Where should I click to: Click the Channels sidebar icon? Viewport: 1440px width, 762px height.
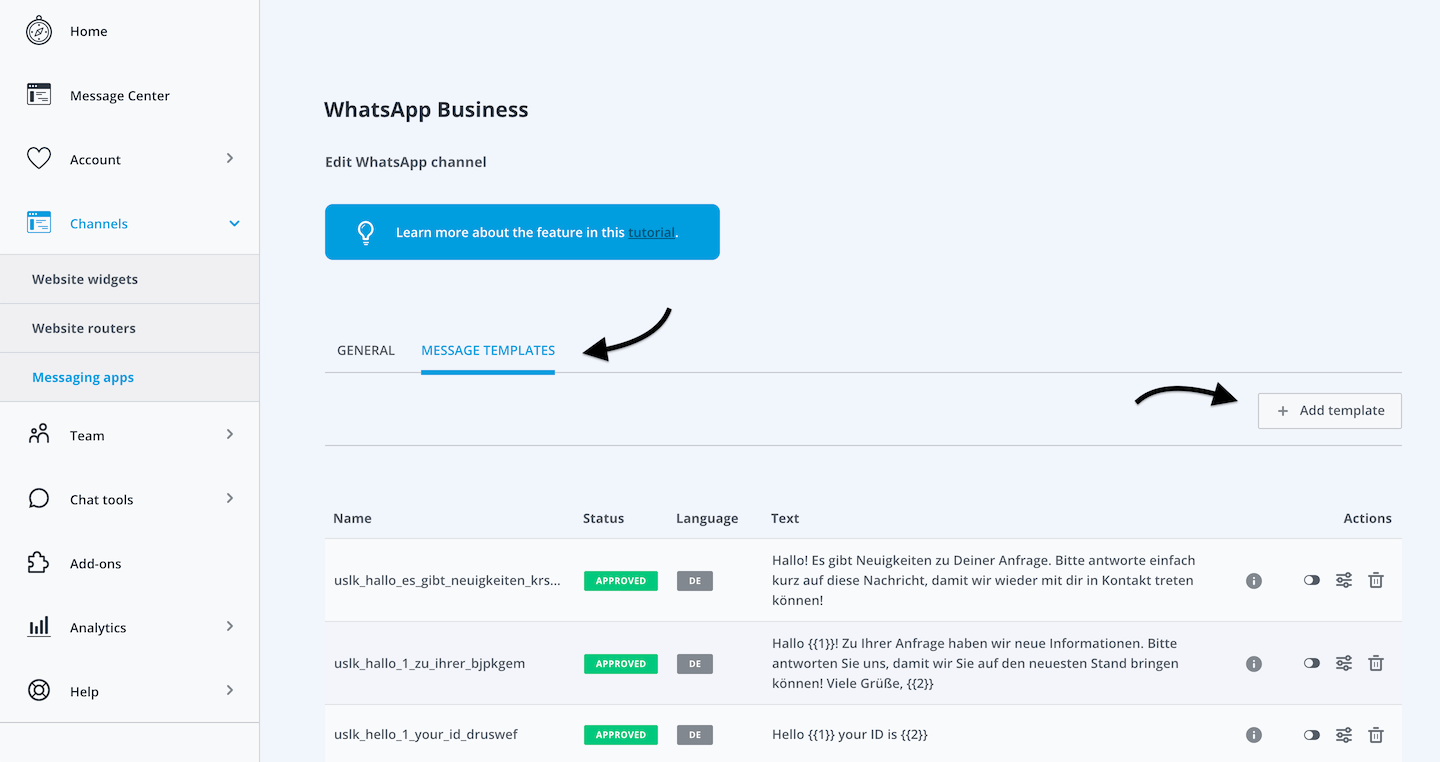39,223
